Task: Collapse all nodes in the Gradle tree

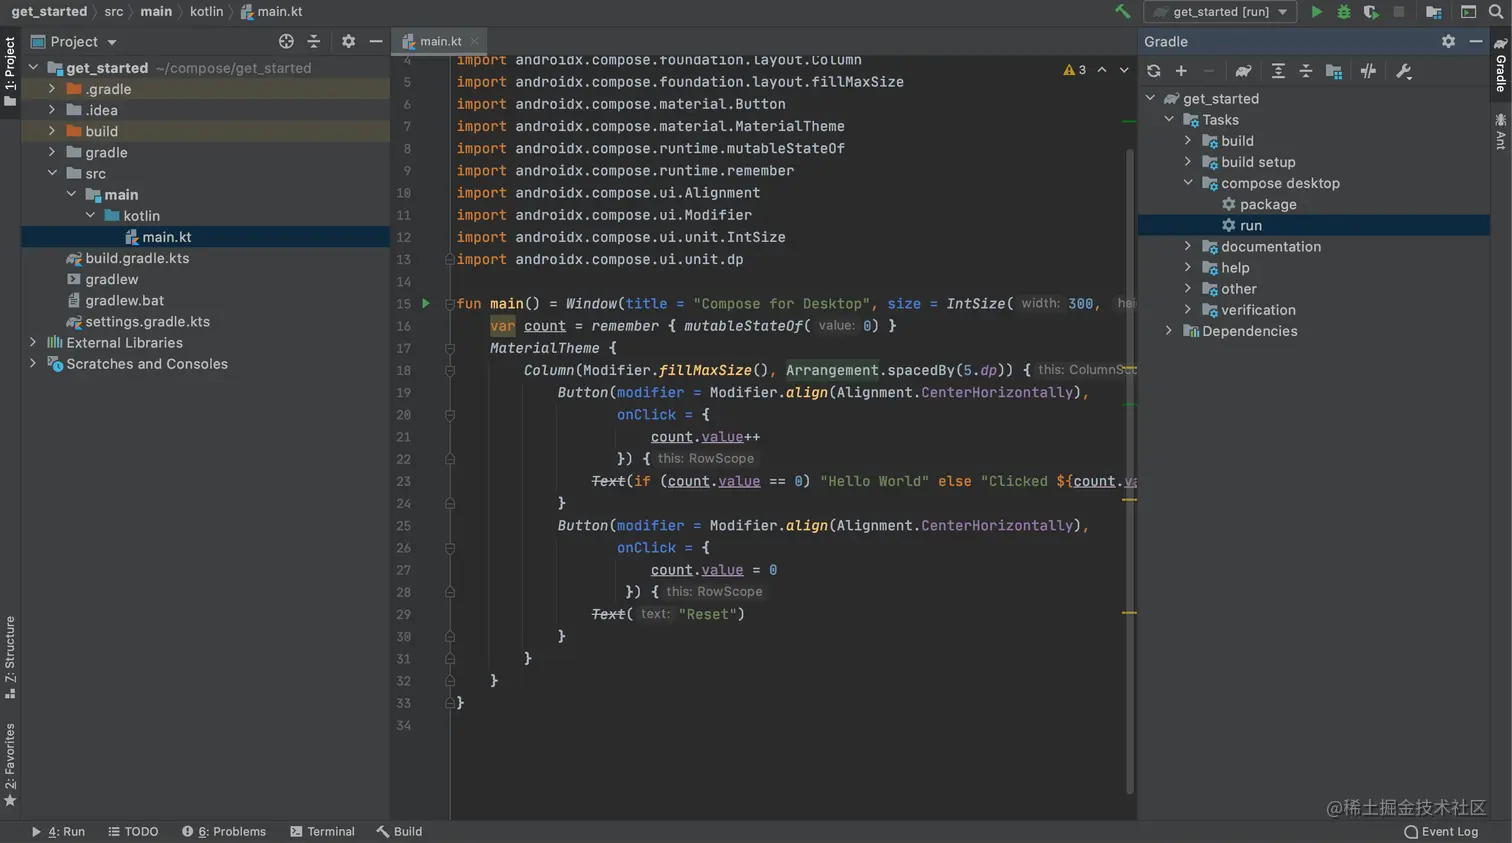Action: pos(1306,70)
